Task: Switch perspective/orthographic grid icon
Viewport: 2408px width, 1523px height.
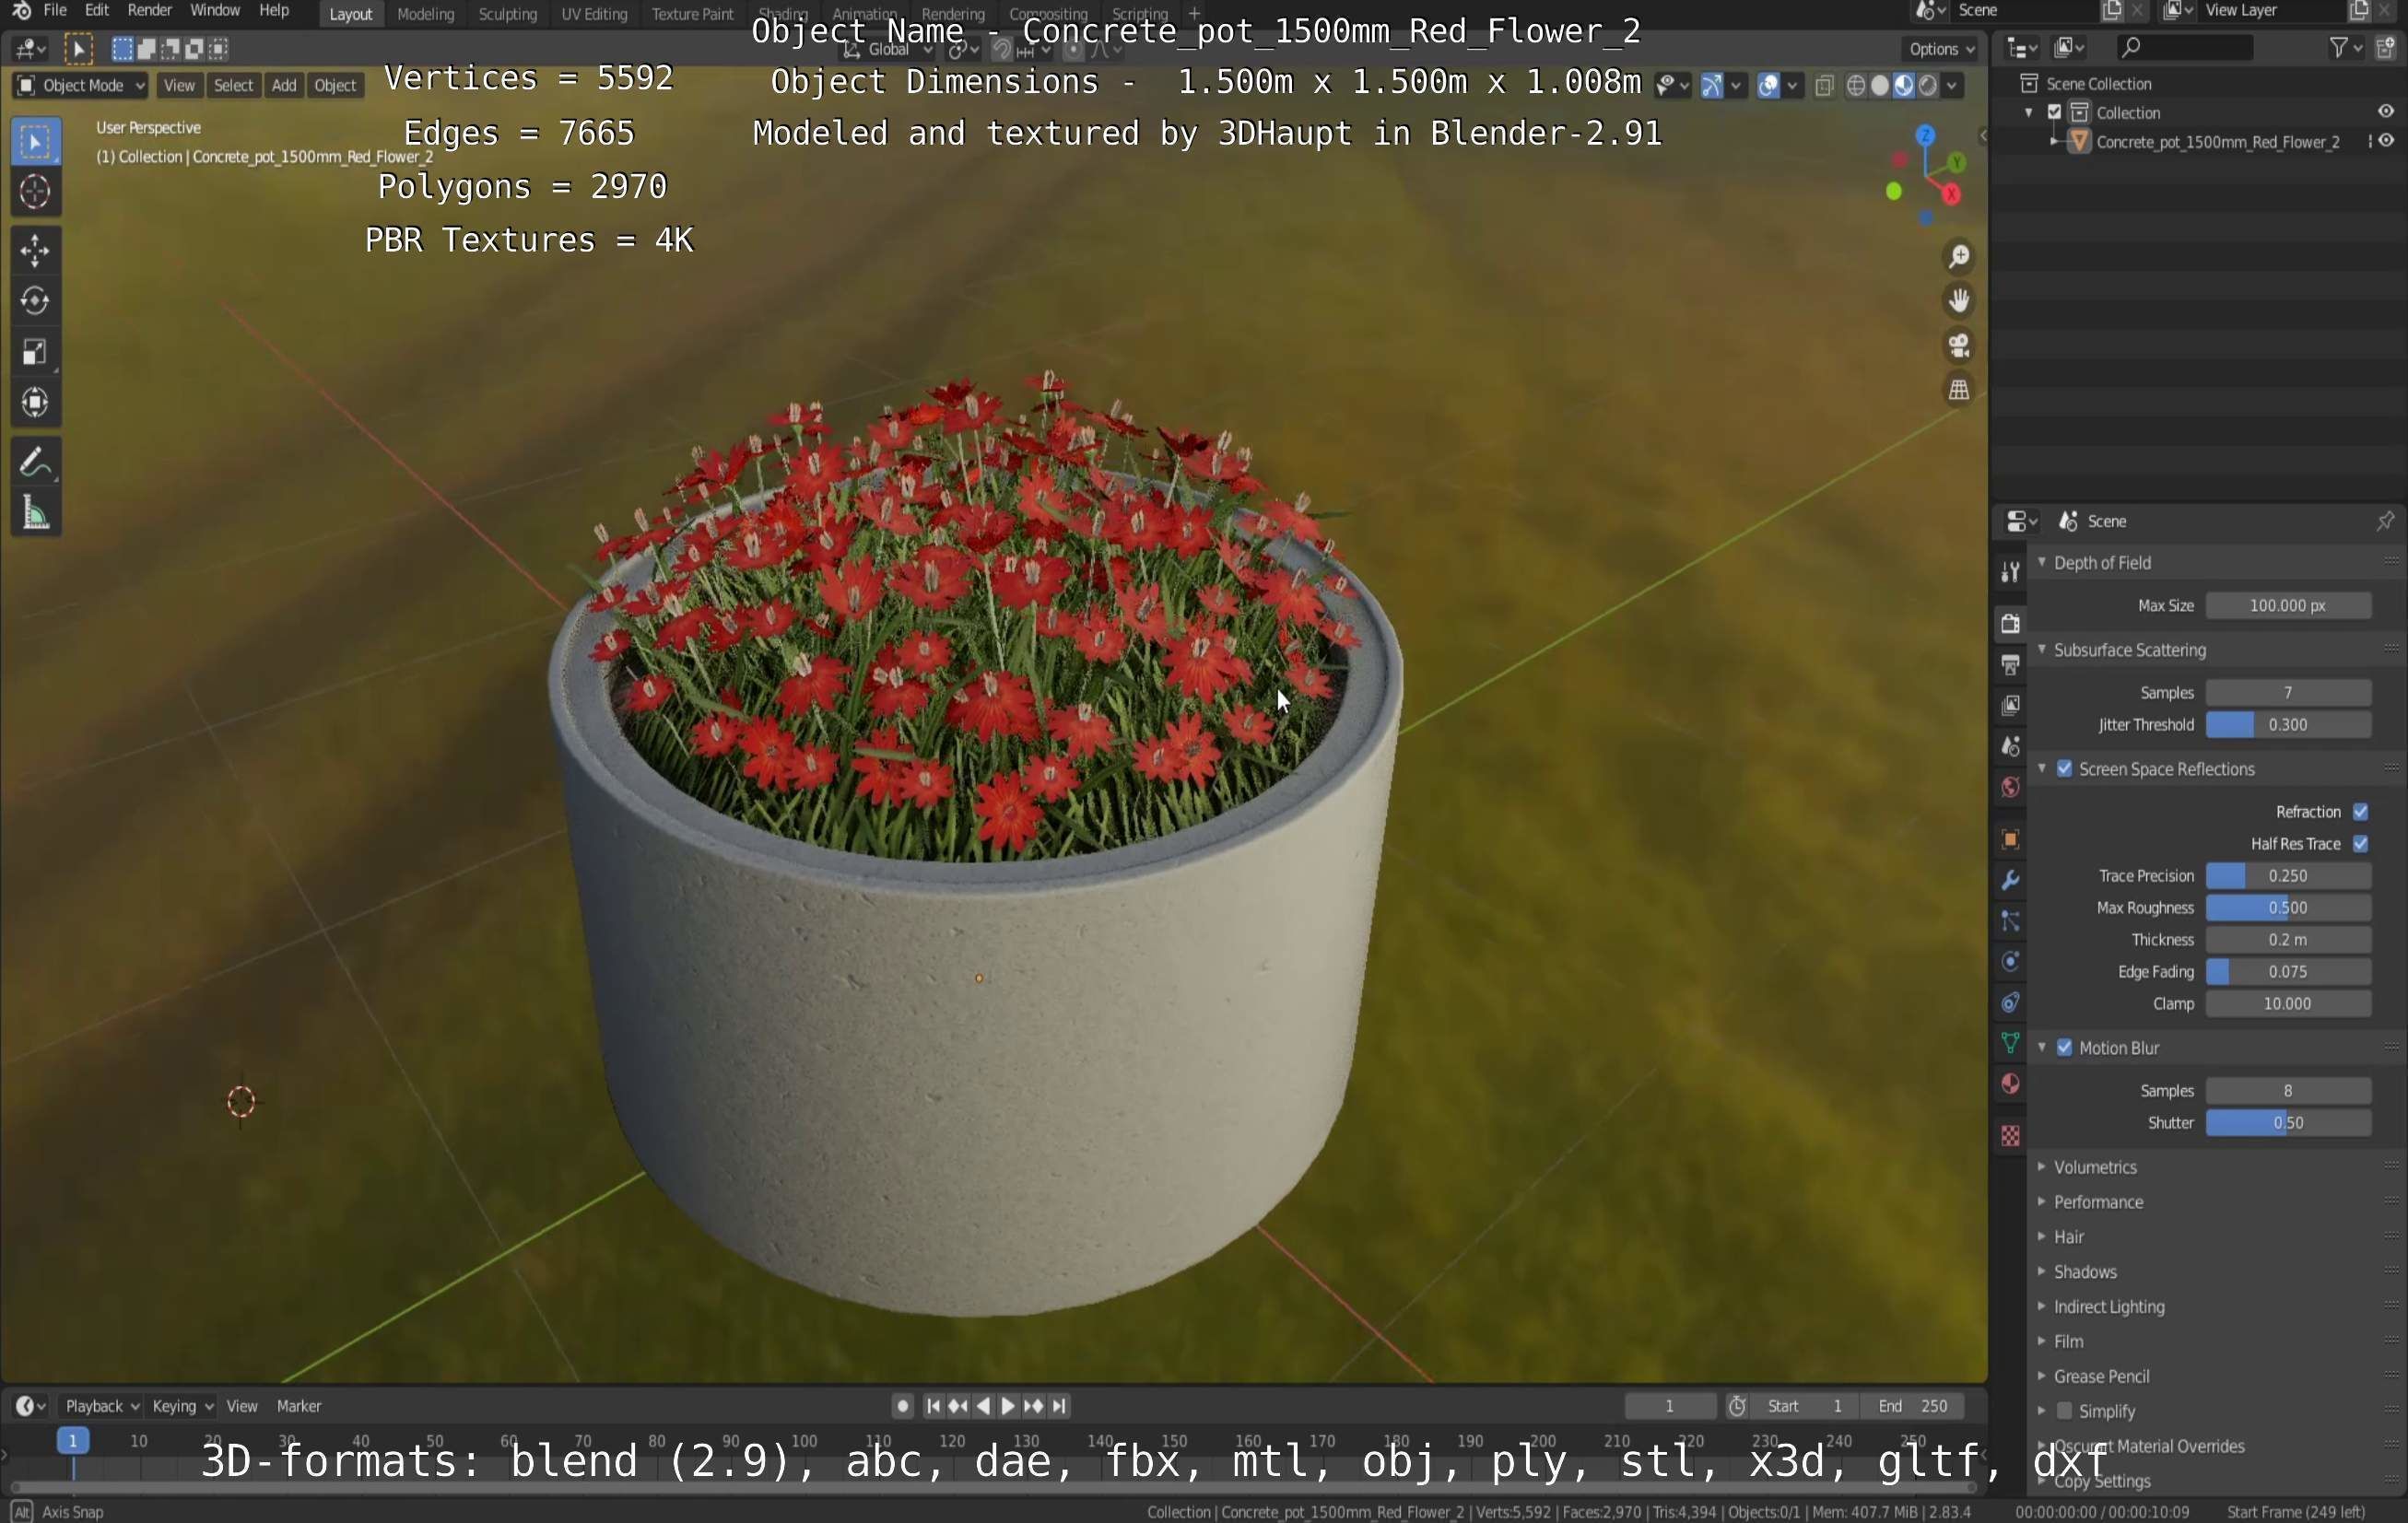Action: [x=1958, y=390]
